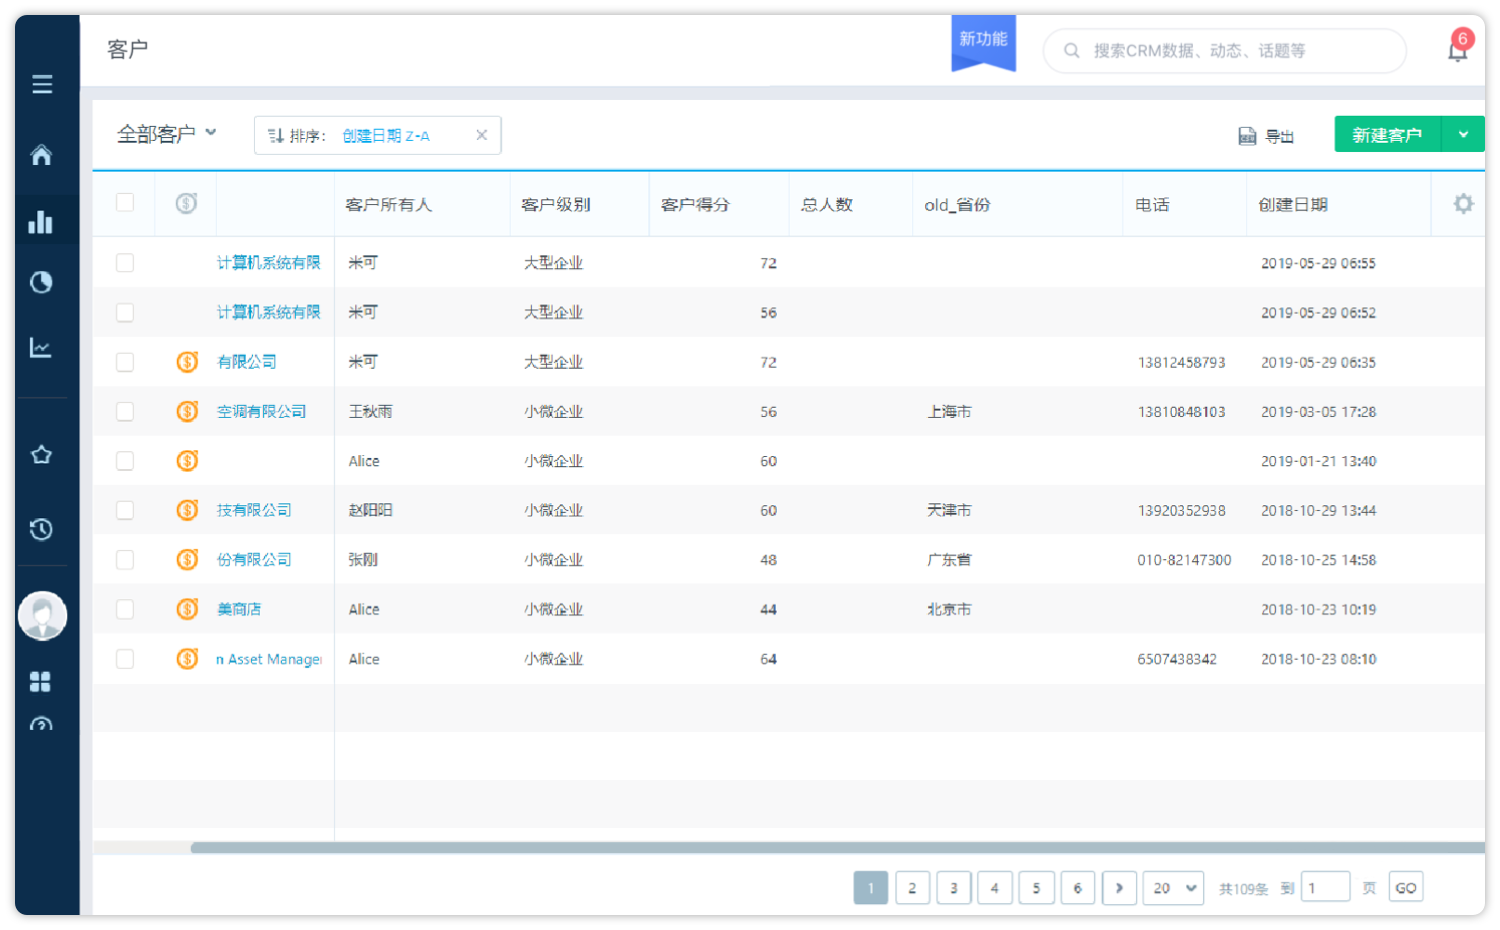Open the page size 20 dropdown
This screenshot has width=1500, height=930.
[1174, 888]
